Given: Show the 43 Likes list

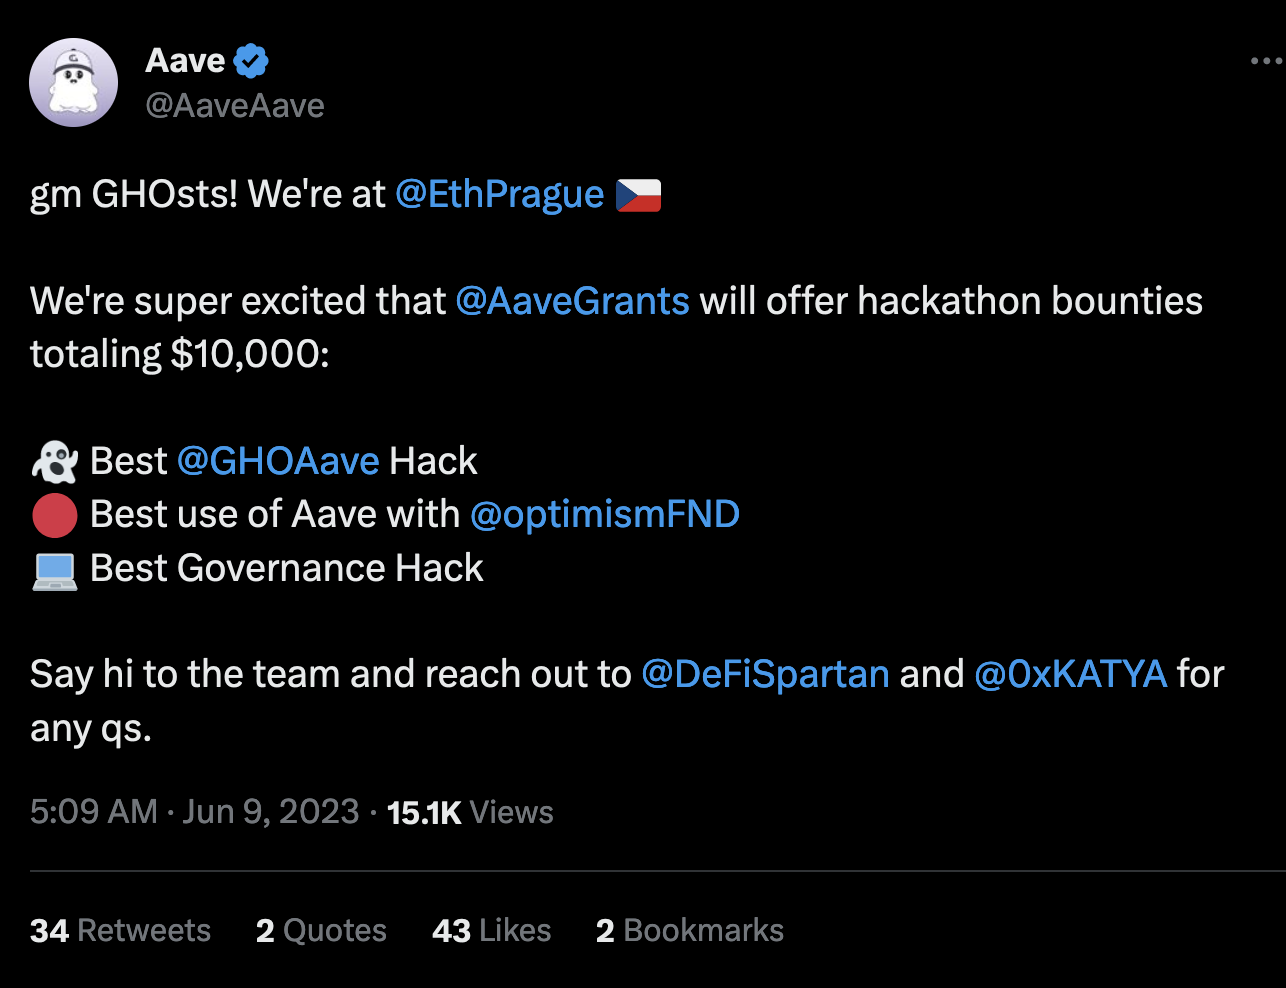Looking at the screenshot, I should 491,931.
